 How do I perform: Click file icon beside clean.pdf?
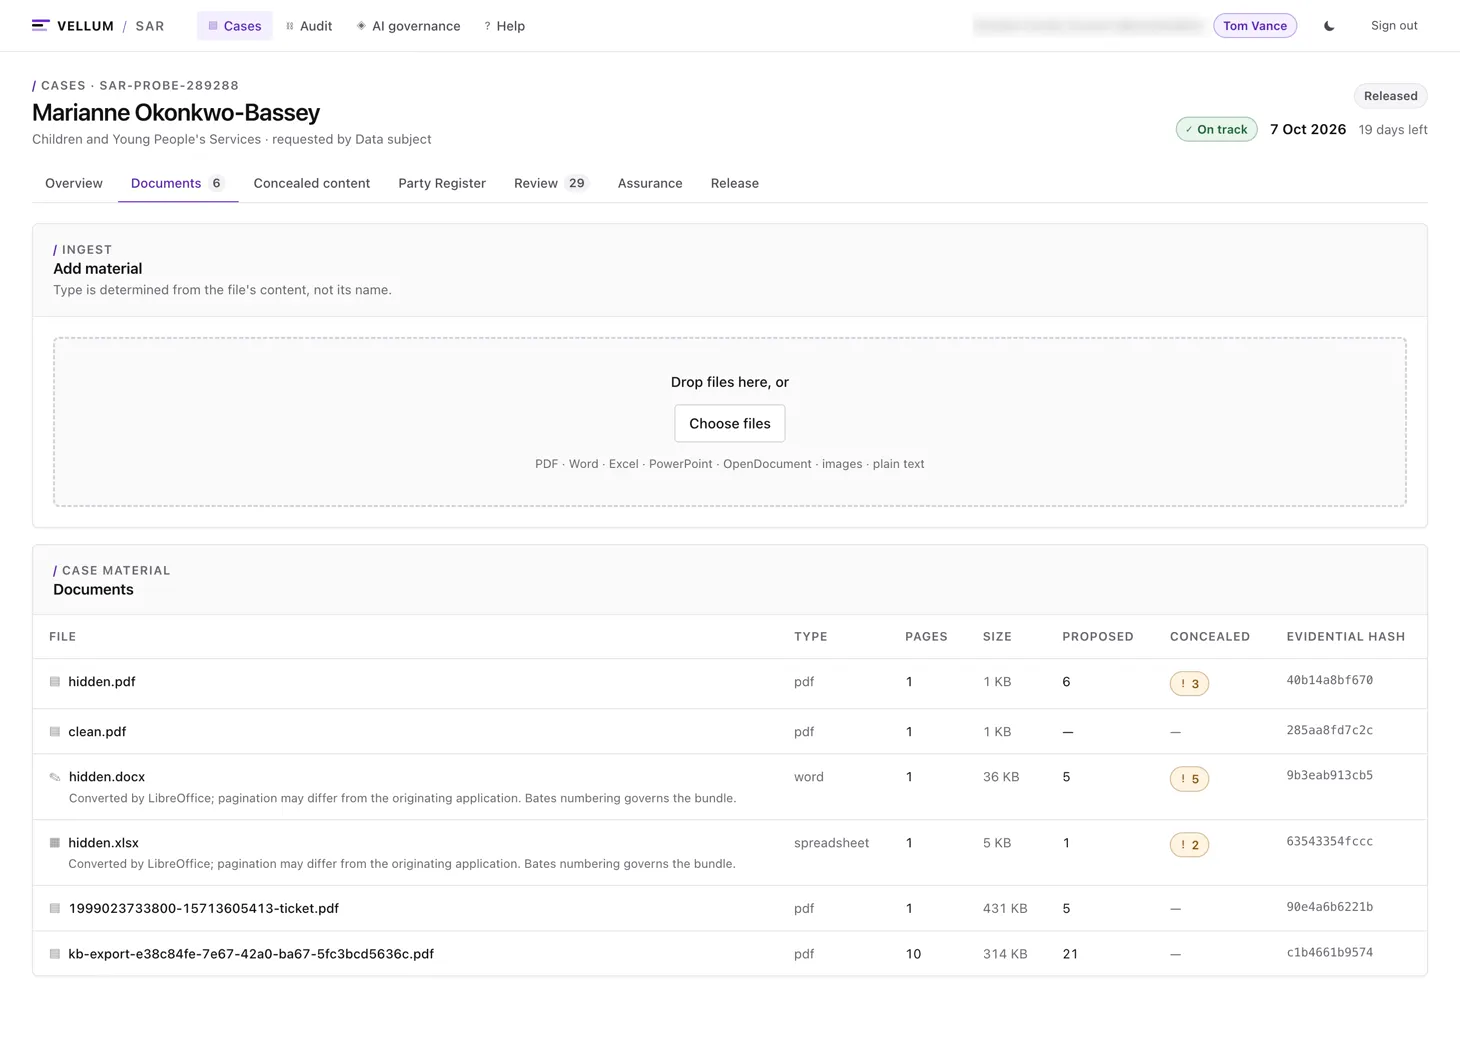click(x=55, y=732)
